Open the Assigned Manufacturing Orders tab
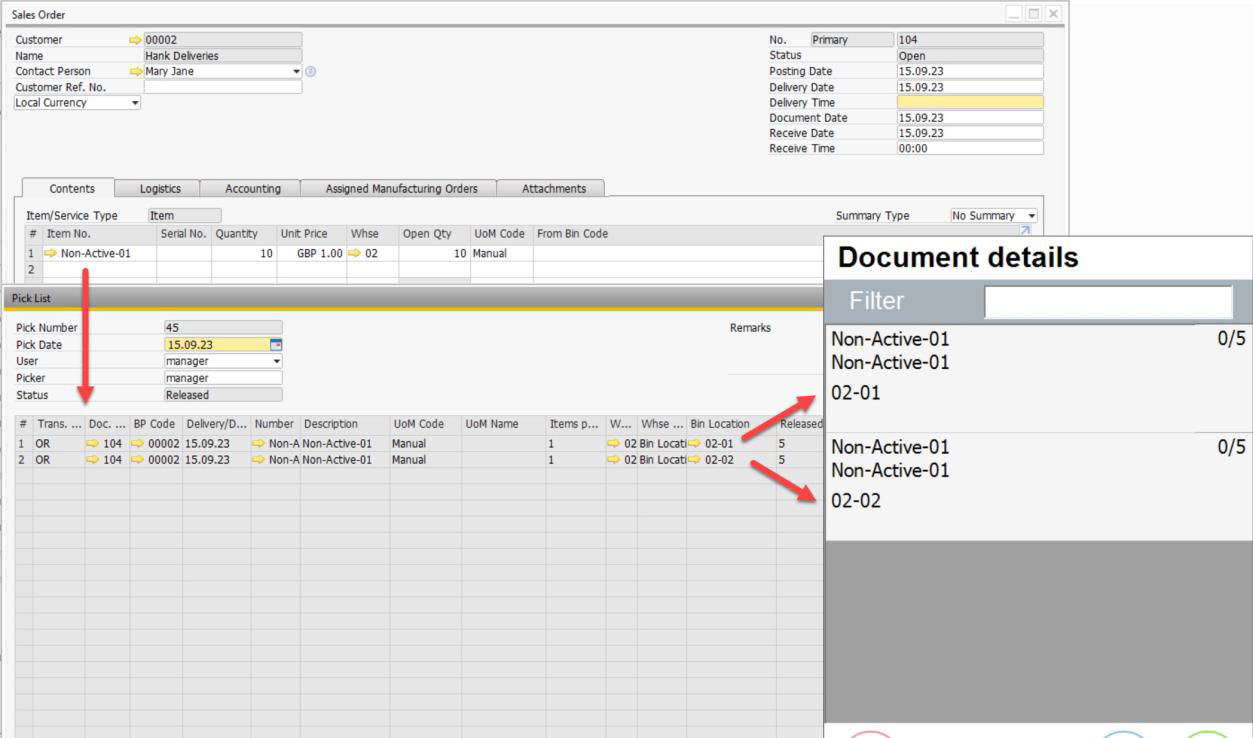Viewport: 1253px width, 738px height. pos(402,188)
